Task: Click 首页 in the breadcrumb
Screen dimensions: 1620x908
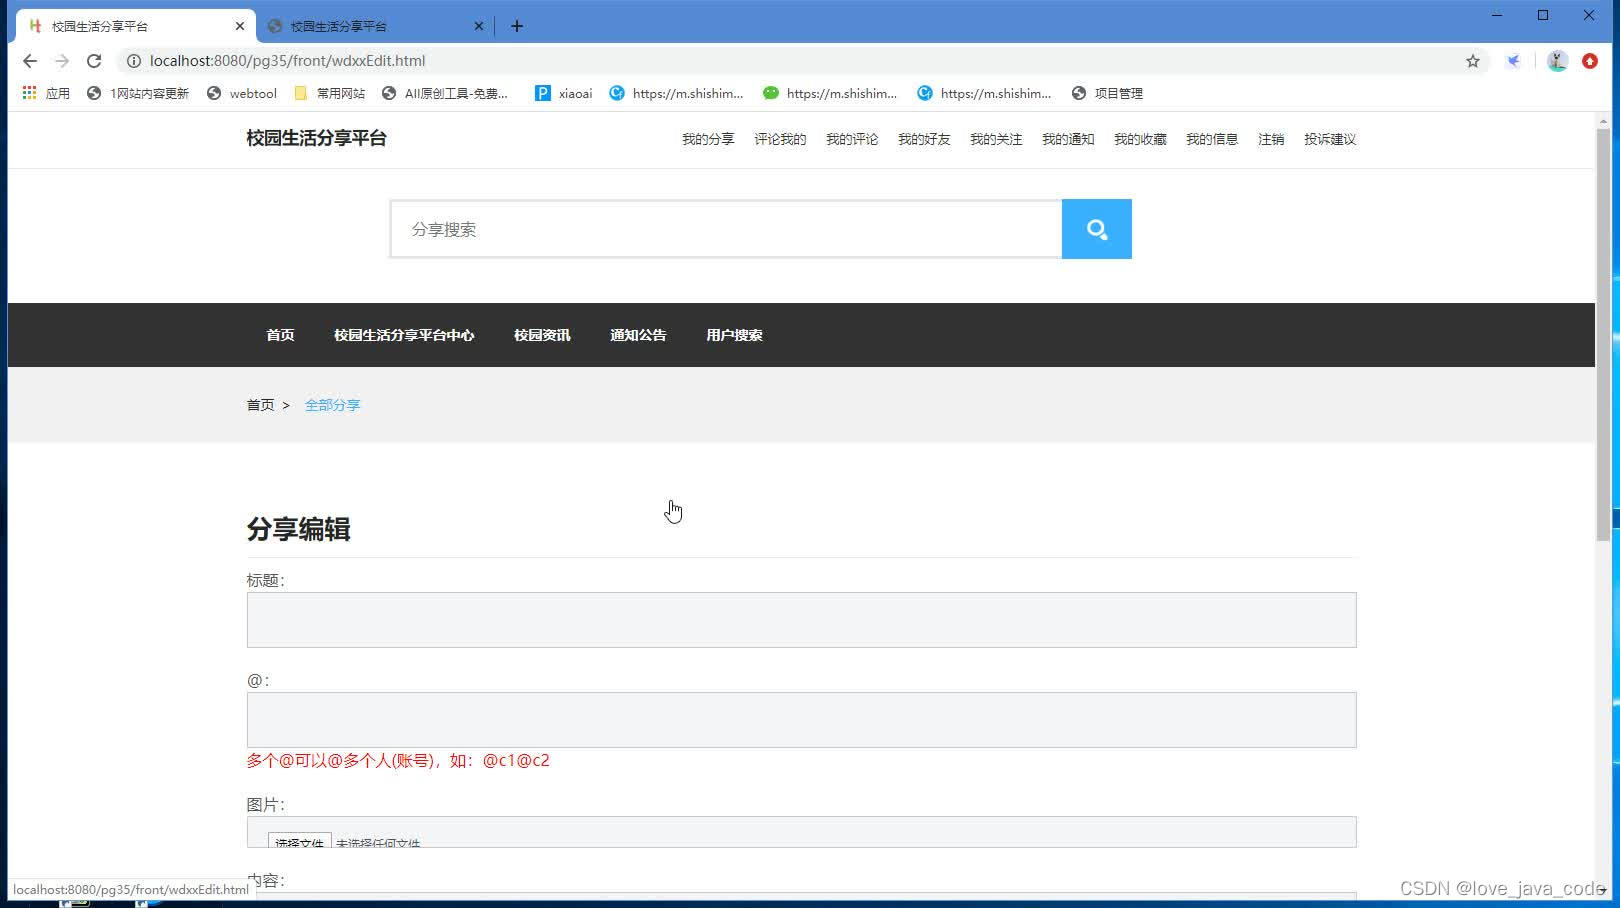Action: coord(260,405)
